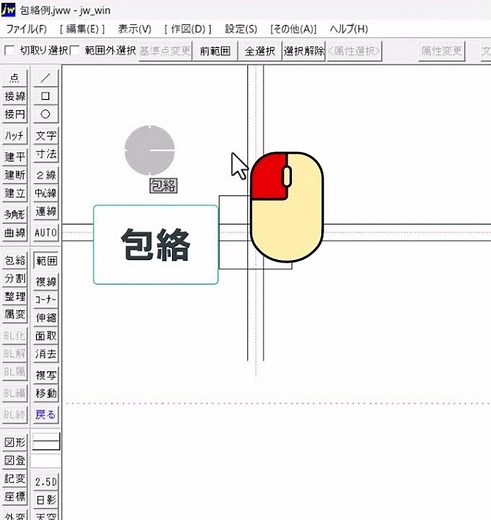Open the [作図(D)] menu
Image resolution: width=491 pixels, height=520 pixels.
[188, 29]
